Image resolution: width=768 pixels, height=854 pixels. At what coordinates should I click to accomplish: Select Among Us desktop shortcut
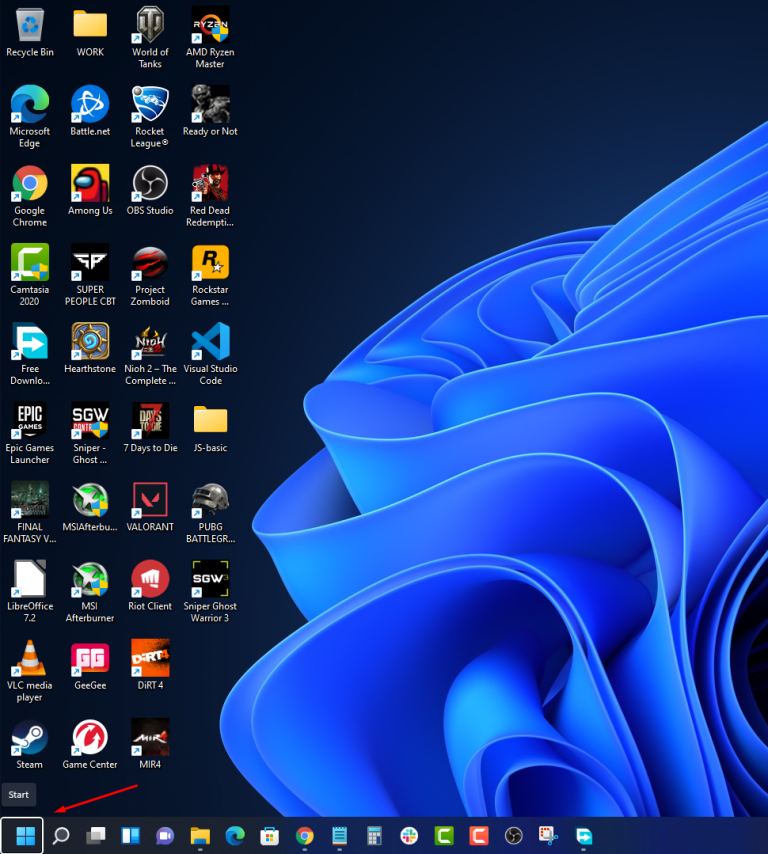click(x=90, y=191)
